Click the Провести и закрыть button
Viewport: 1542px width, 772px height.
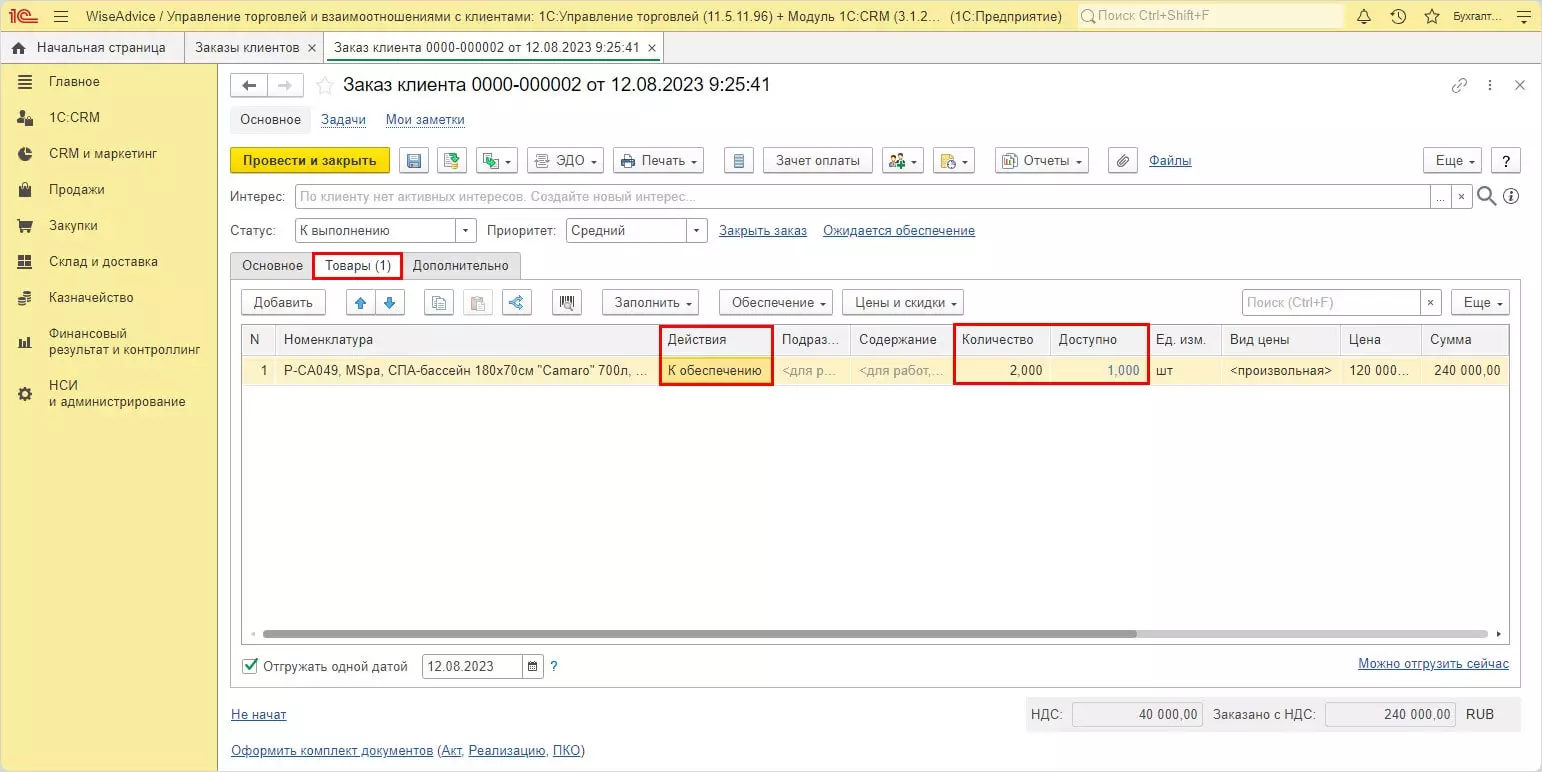(310, 160)
